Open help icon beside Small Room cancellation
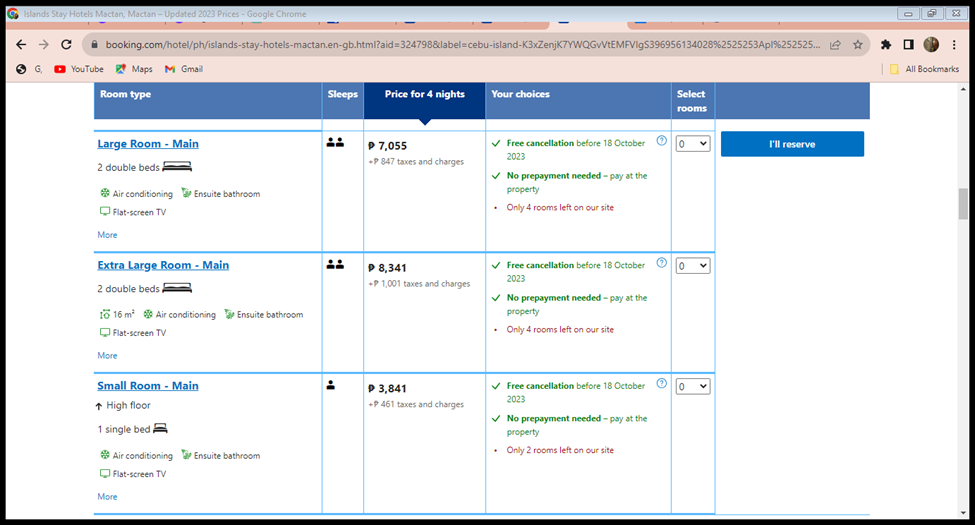This screenshot has height=525, width=975. [662, 383]
